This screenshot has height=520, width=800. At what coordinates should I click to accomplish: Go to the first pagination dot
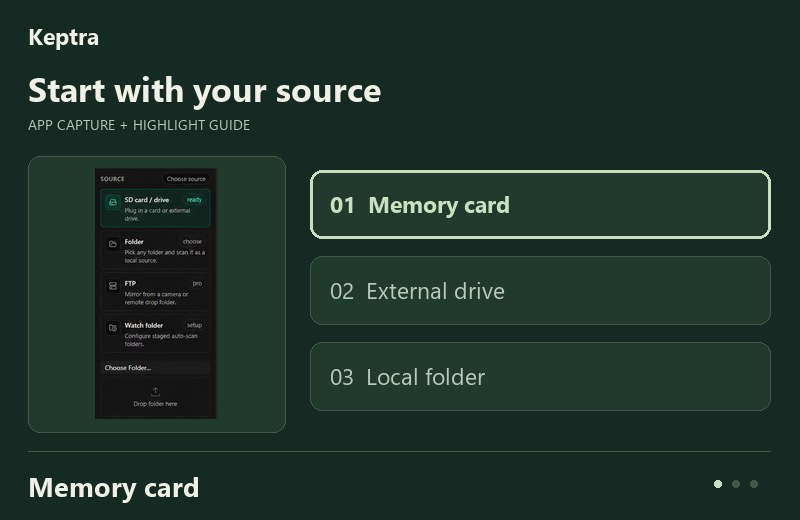(718, 484)
